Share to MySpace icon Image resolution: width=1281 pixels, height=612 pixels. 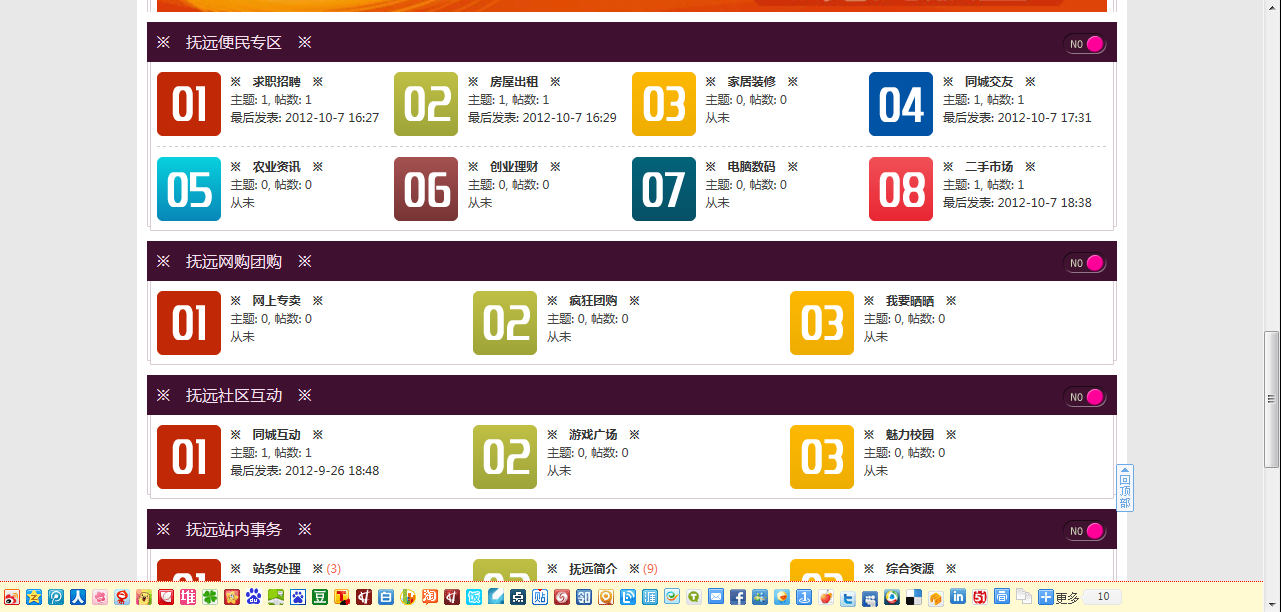point(870,598)
